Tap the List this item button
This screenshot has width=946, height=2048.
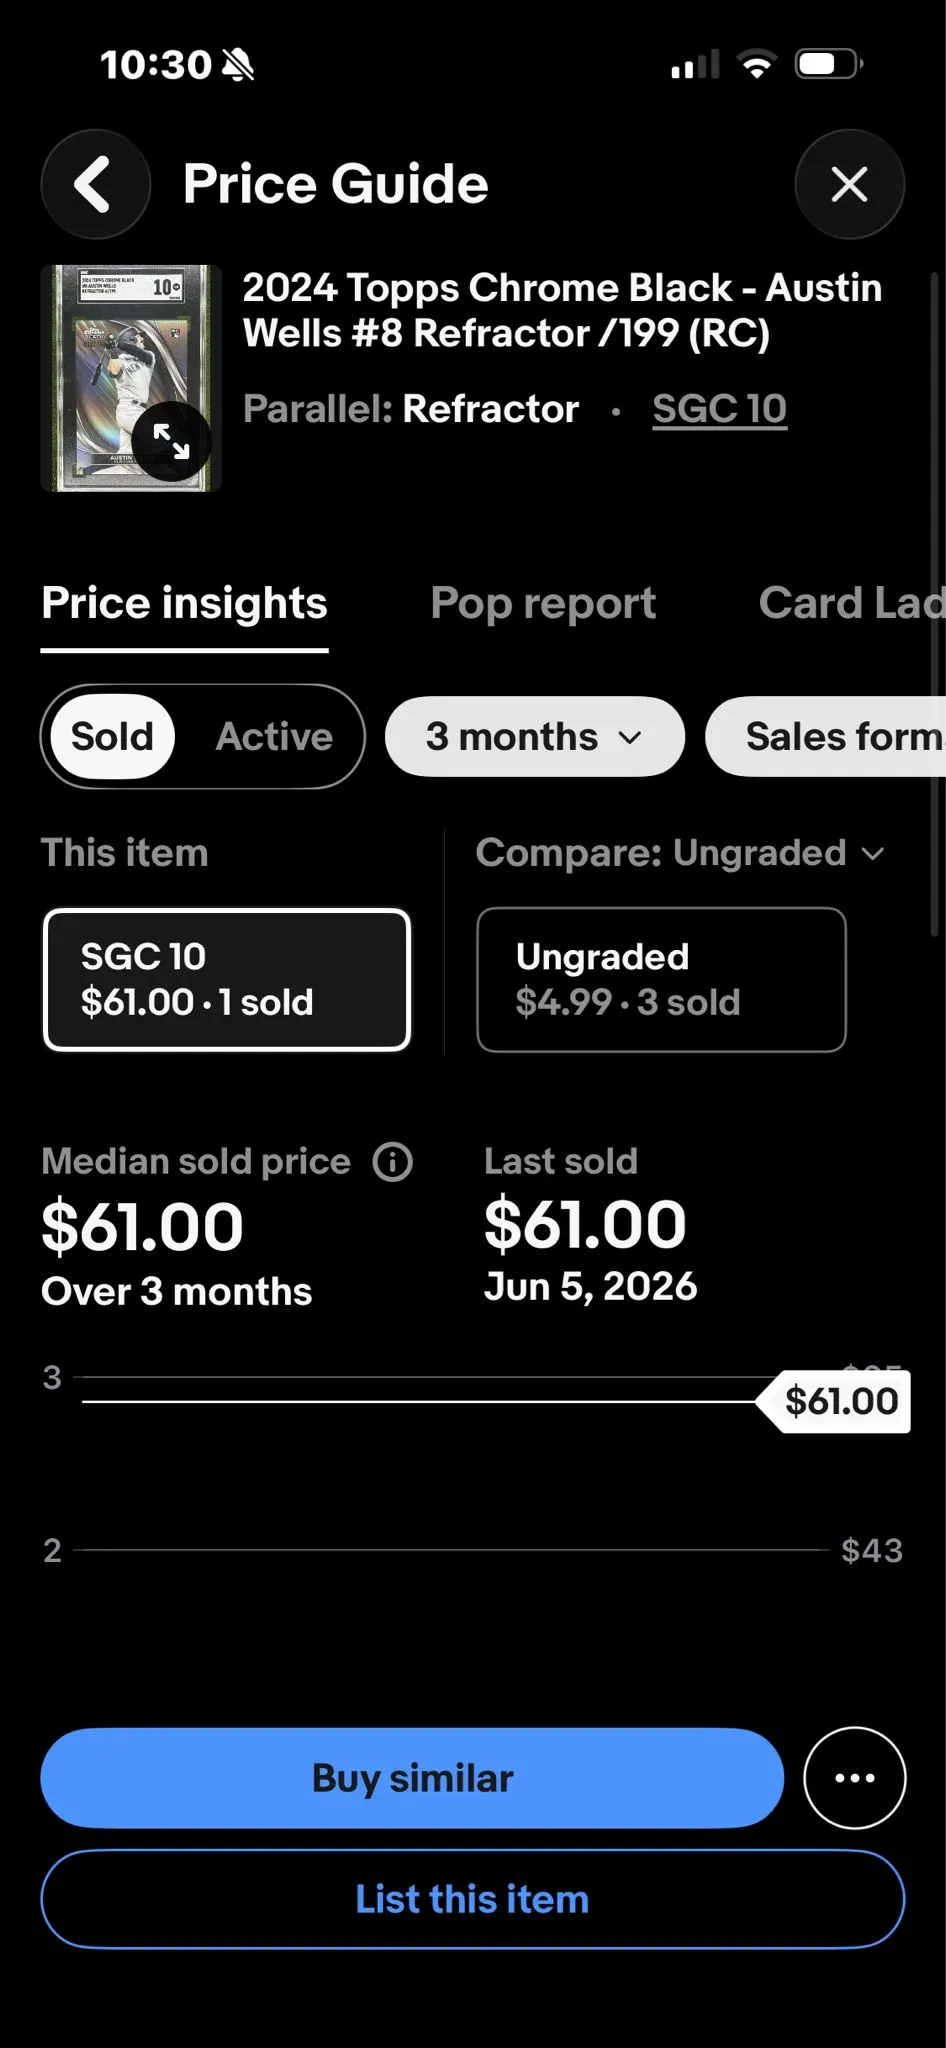(x=473, y=1899)
